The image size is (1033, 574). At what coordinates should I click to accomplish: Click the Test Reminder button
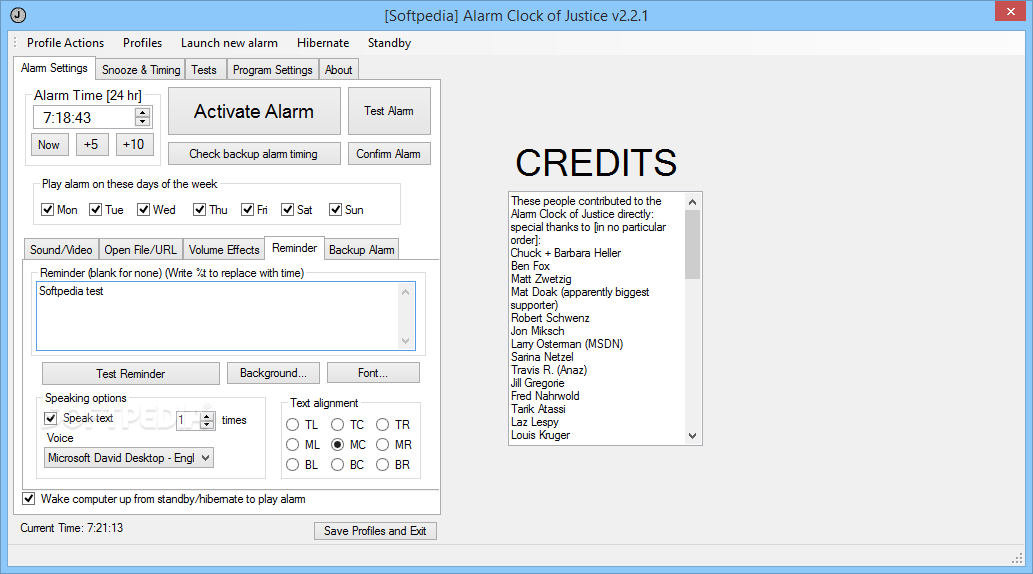coord(130,374)
